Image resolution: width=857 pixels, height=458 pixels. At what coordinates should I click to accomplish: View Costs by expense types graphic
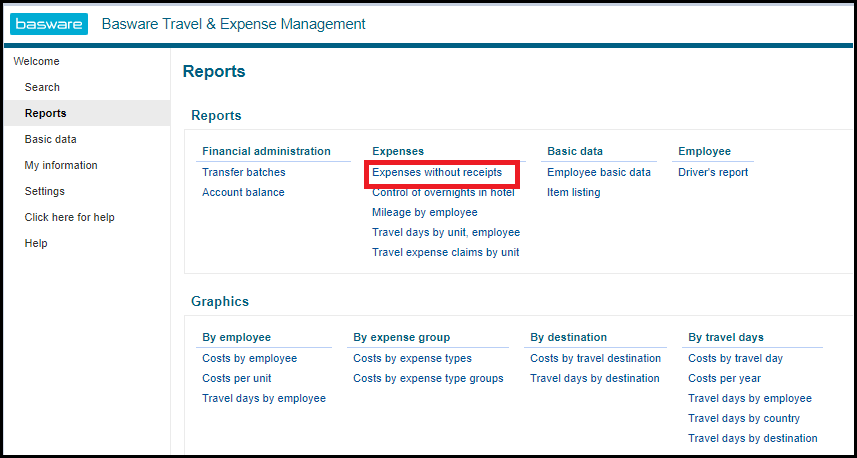[412, 358]
